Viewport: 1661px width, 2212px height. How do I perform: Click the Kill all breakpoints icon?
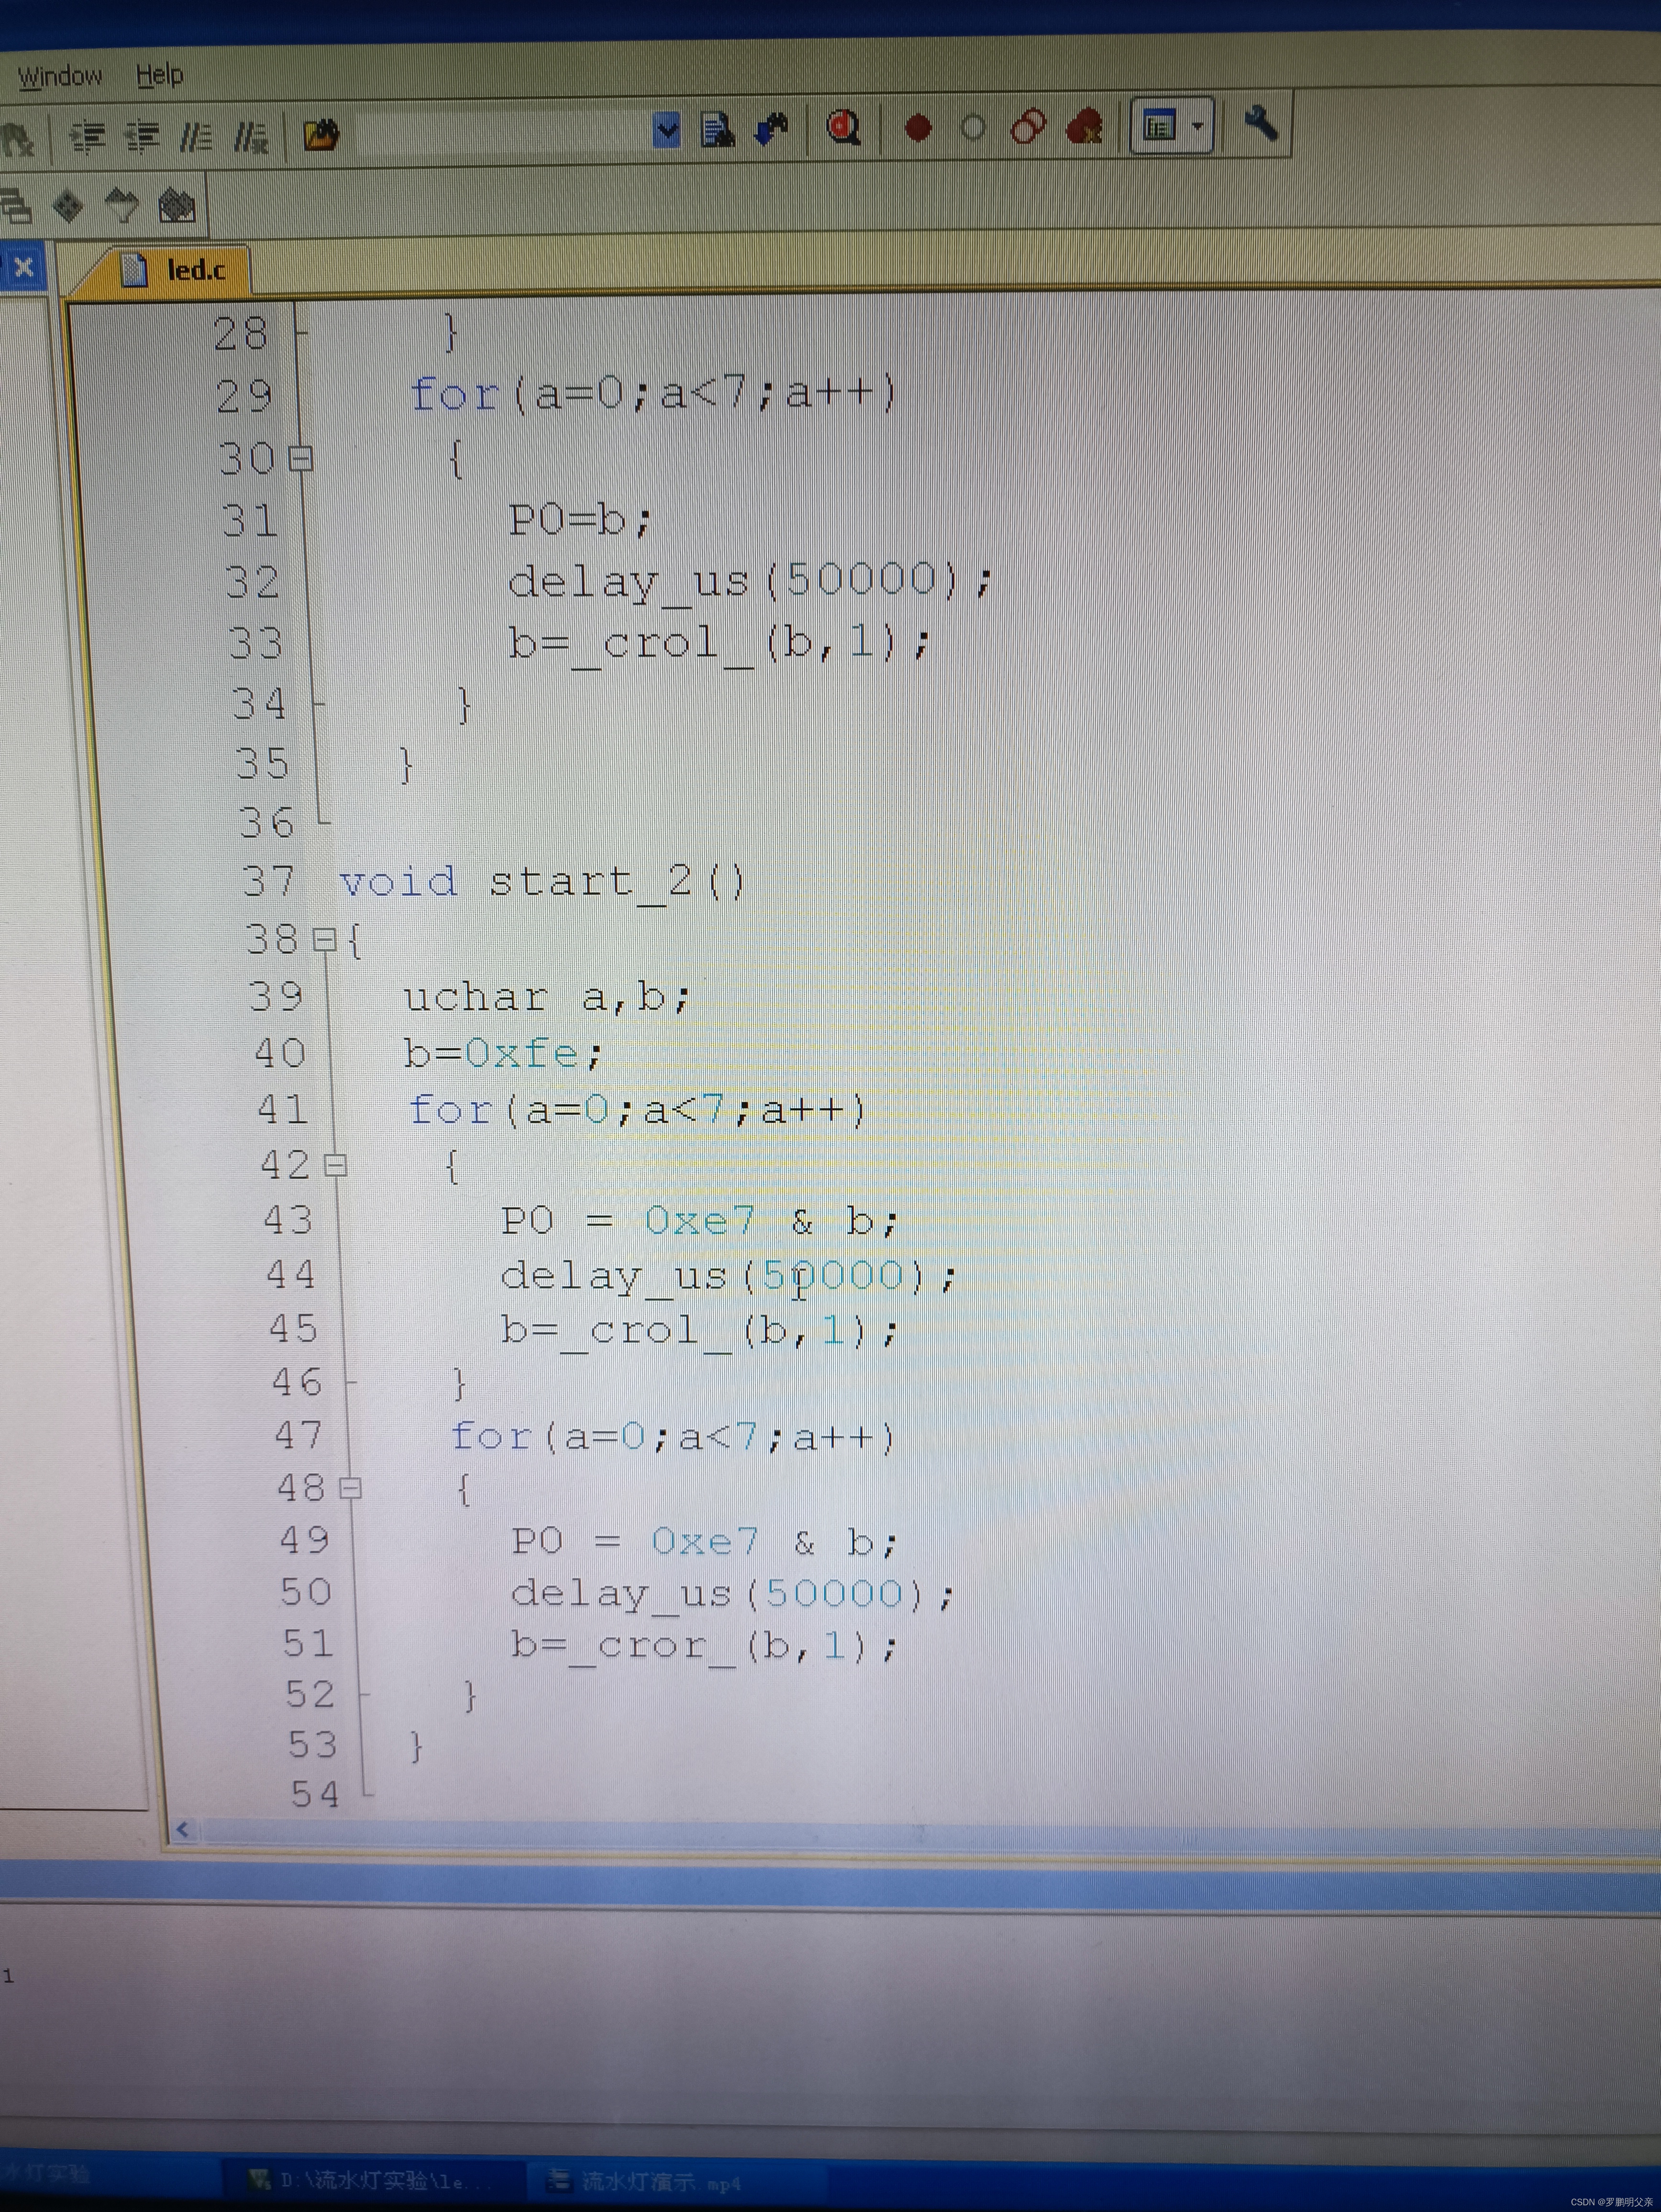tap(1084, 127)
